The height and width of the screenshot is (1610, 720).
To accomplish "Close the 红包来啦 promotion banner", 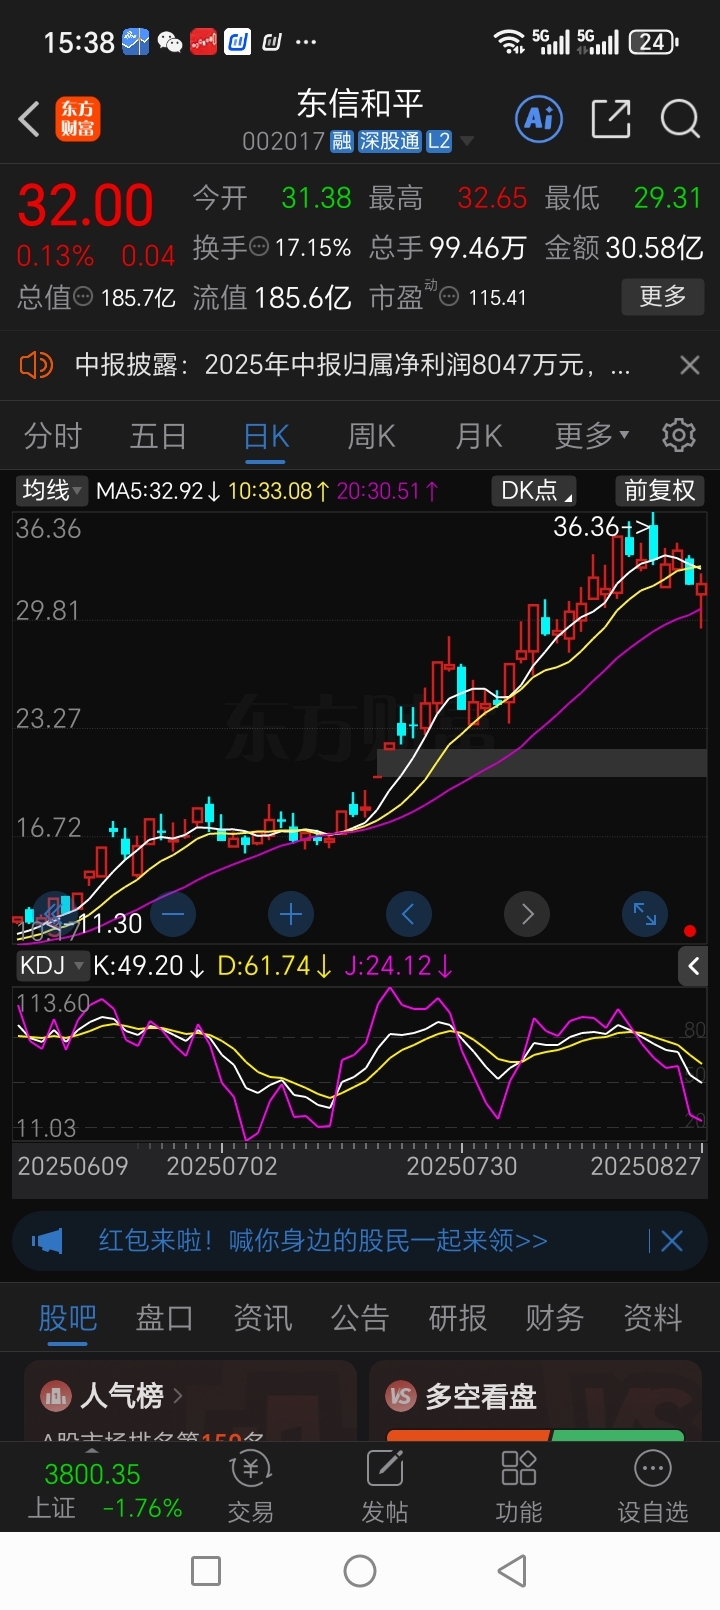I will point(672,1241).
